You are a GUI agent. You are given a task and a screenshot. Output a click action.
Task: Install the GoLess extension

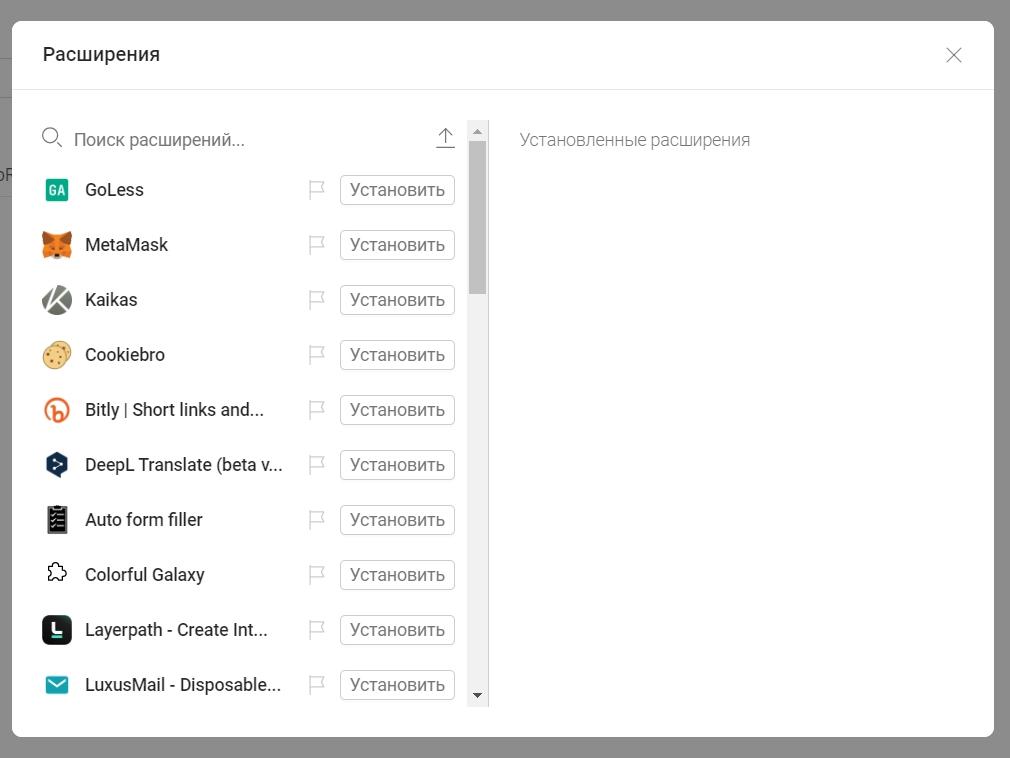(397, 190)
